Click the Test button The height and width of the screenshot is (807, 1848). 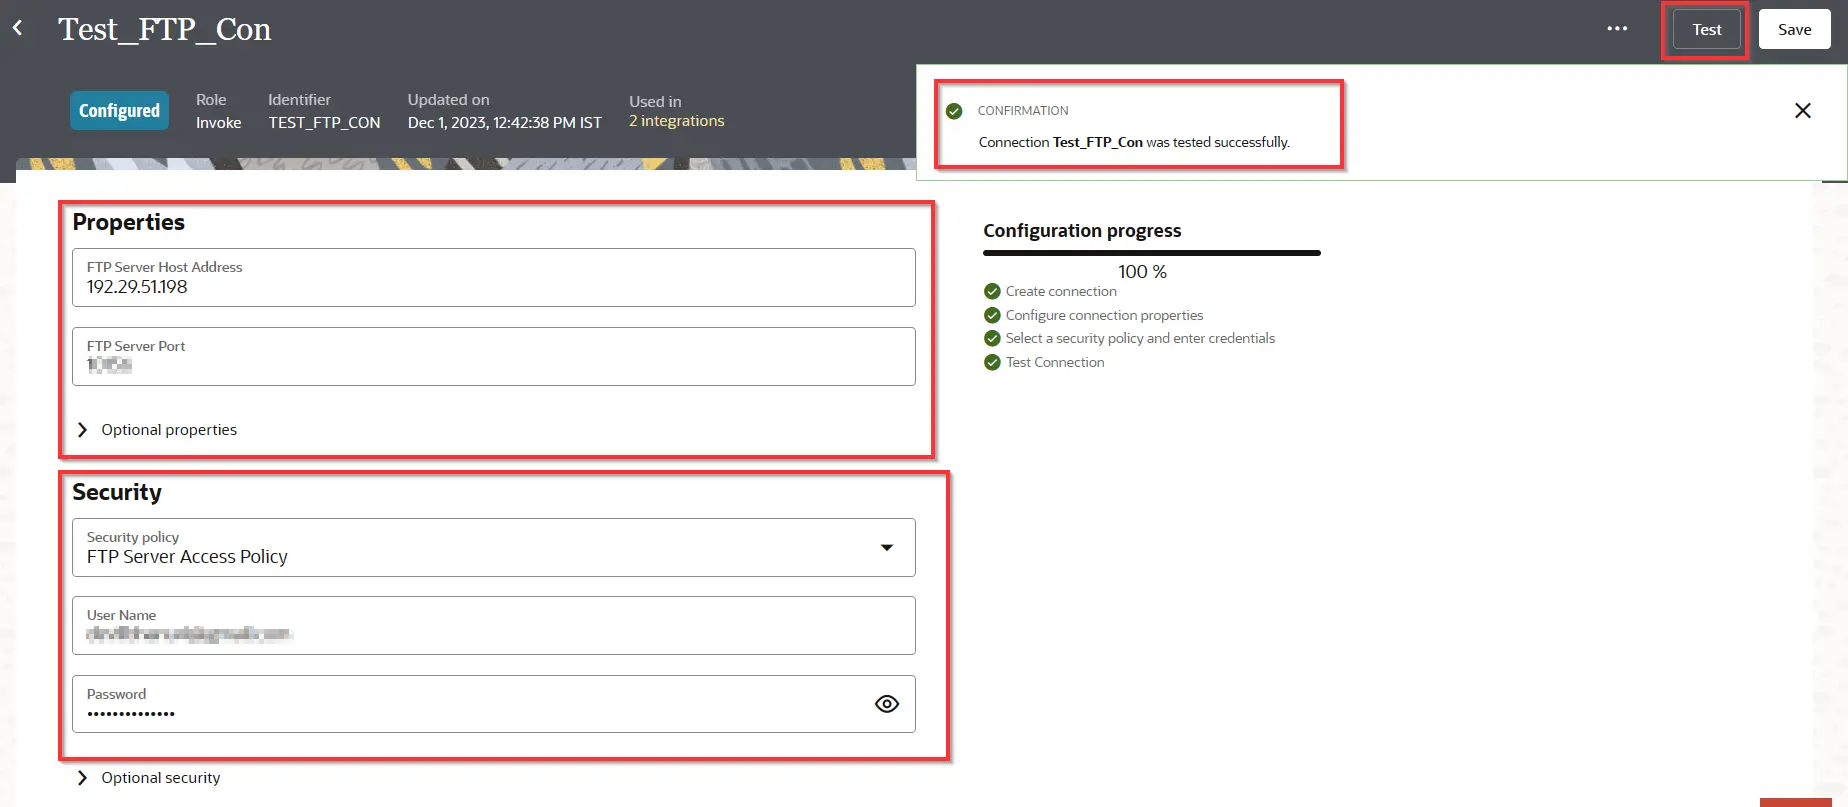pos(1706,30)
